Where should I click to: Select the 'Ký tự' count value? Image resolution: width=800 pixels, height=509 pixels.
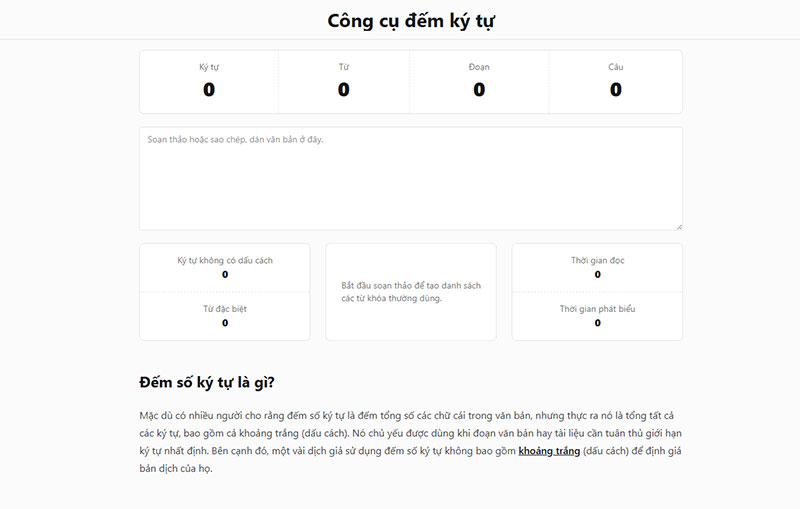209,90
